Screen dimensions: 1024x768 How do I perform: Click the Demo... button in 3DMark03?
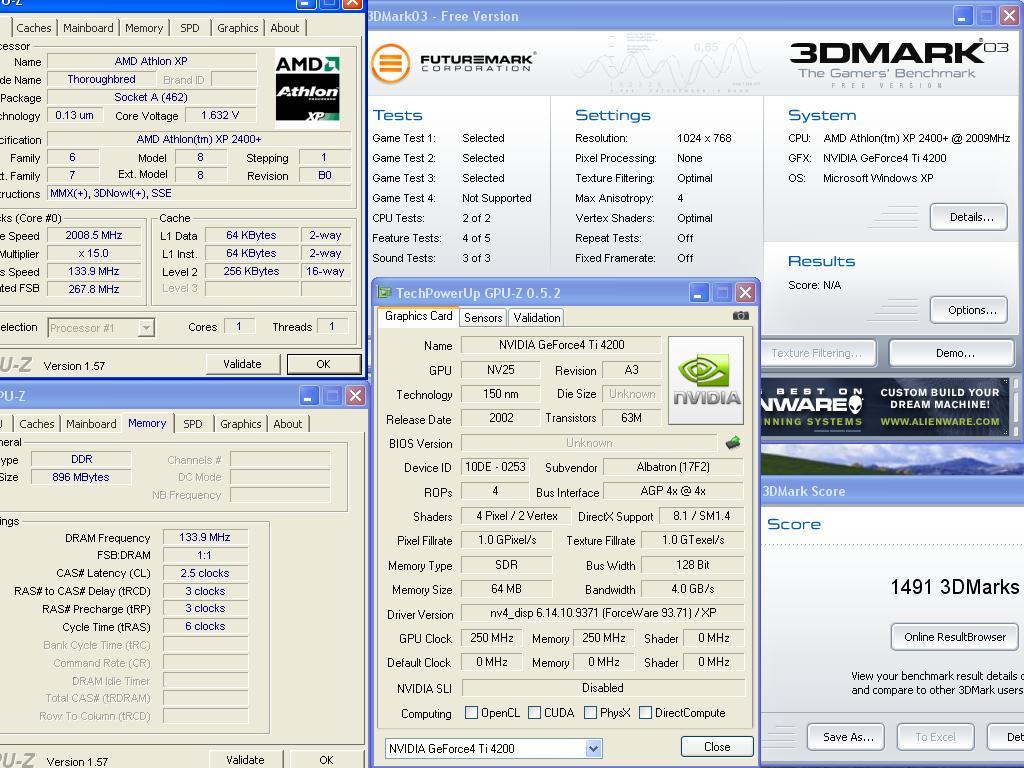point(953,353)
